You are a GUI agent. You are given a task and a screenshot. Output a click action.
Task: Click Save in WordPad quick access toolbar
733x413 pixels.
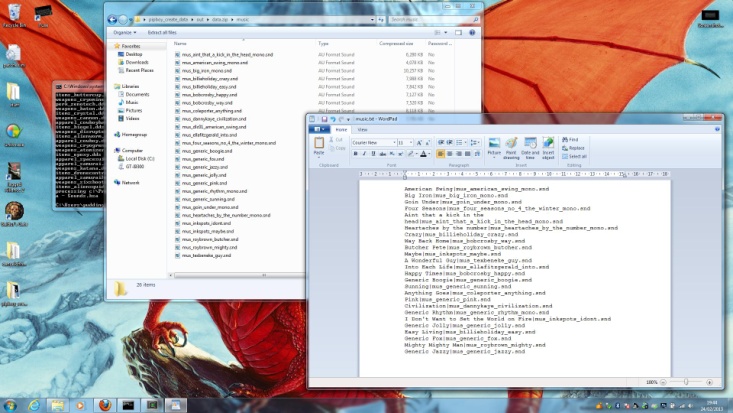[324, 119]
